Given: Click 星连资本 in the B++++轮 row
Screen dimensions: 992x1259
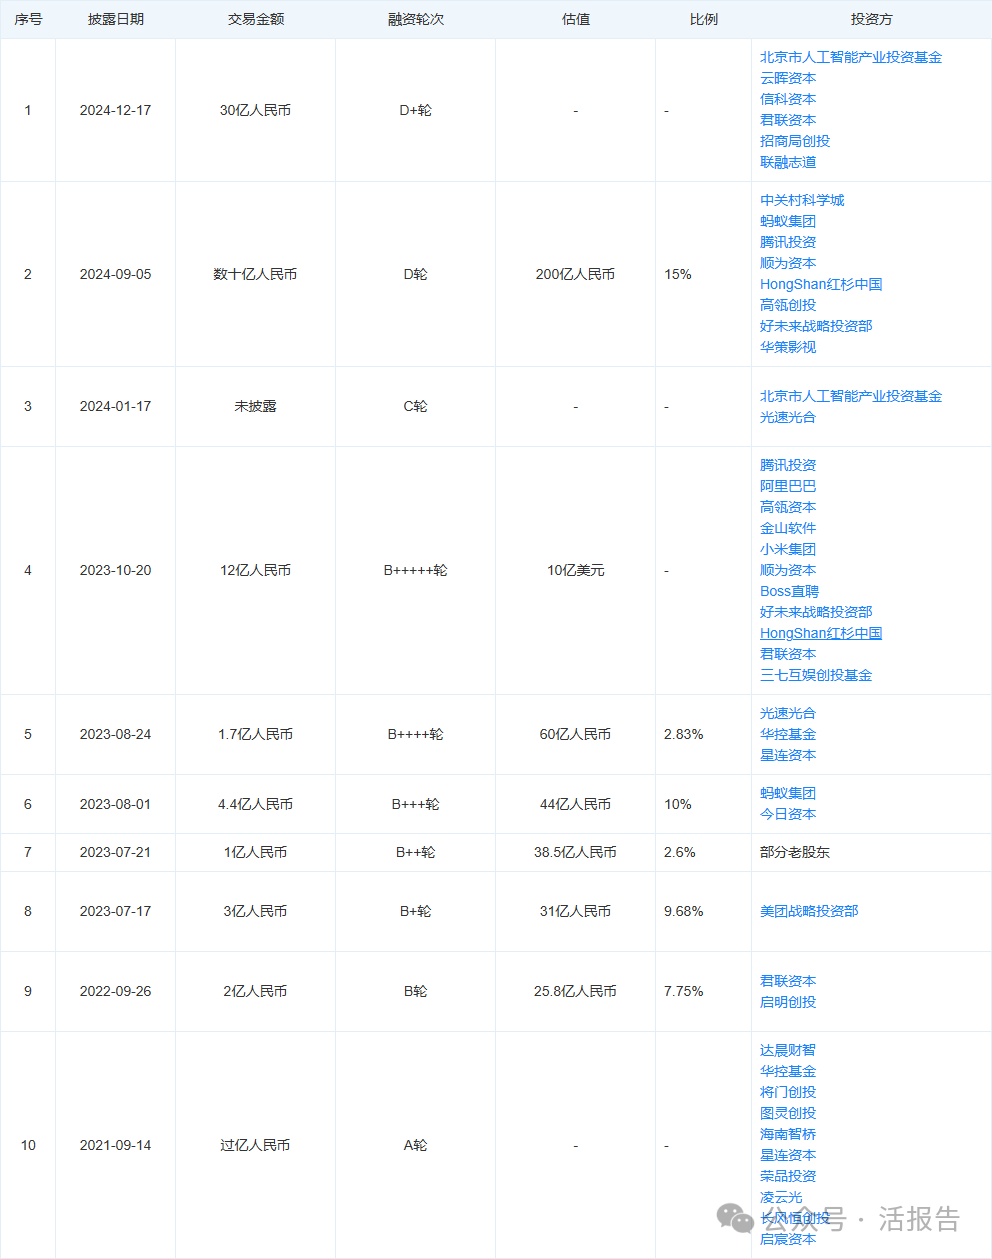Looking at the screenshot, I should click(788, 755).
